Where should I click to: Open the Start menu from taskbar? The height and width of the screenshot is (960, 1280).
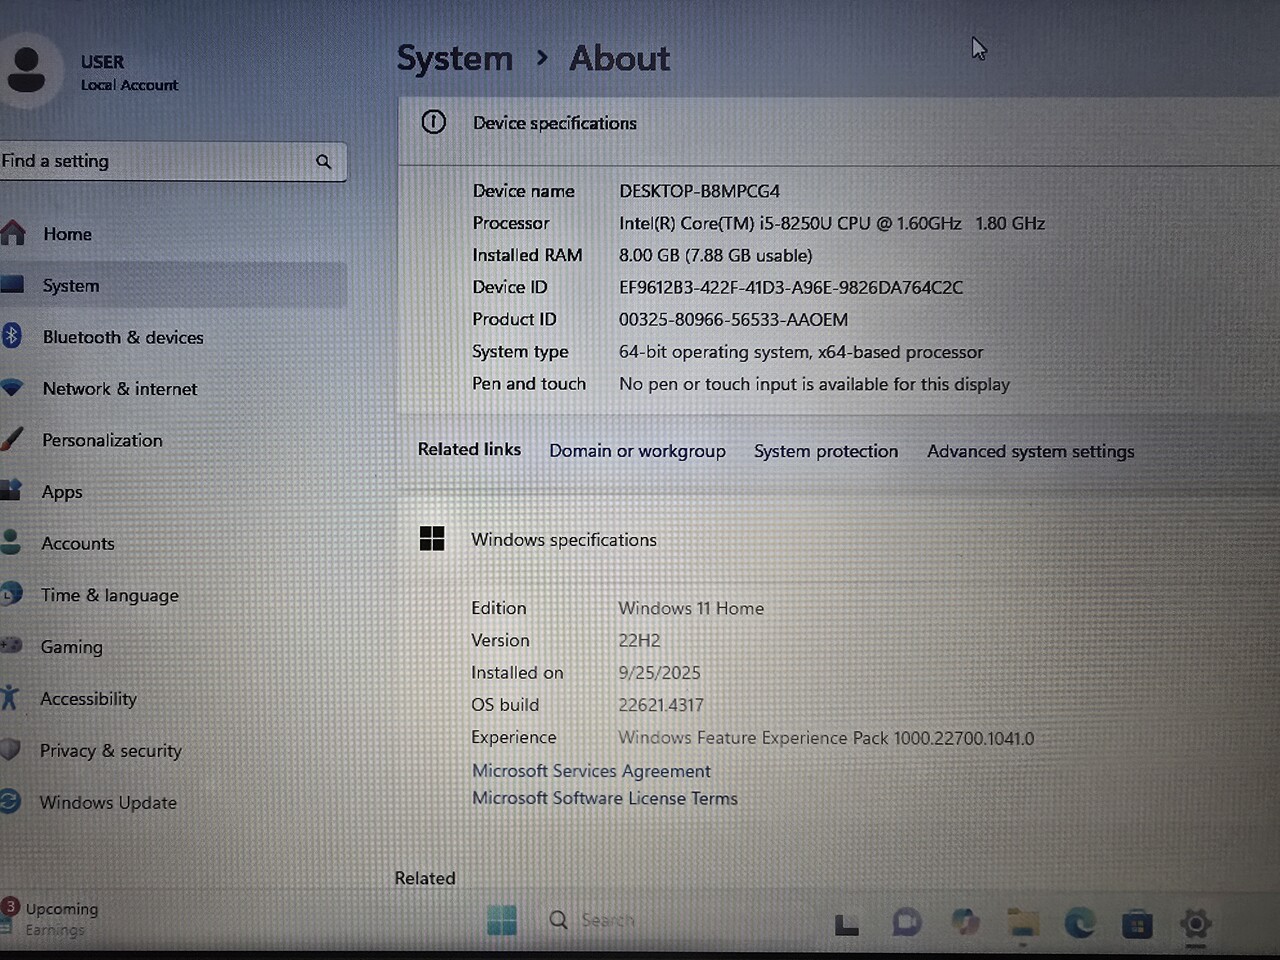tap(502, 920)
